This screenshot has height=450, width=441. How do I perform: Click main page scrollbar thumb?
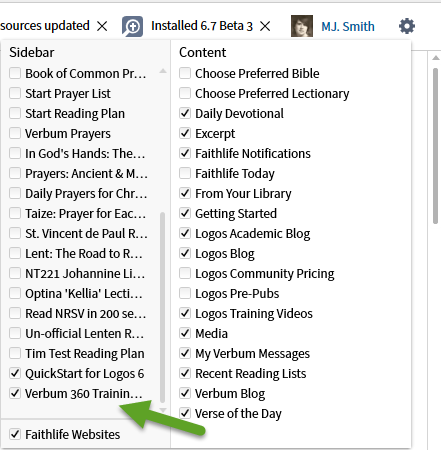pyautogui.click(x=435, y=146)
